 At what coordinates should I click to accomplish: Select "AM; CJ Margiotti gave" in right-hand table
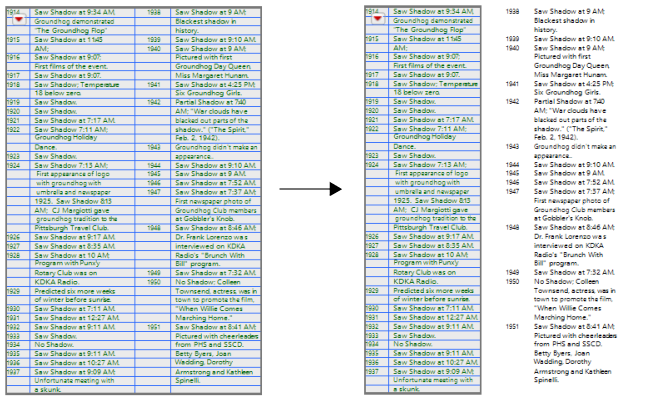(430, 209)
